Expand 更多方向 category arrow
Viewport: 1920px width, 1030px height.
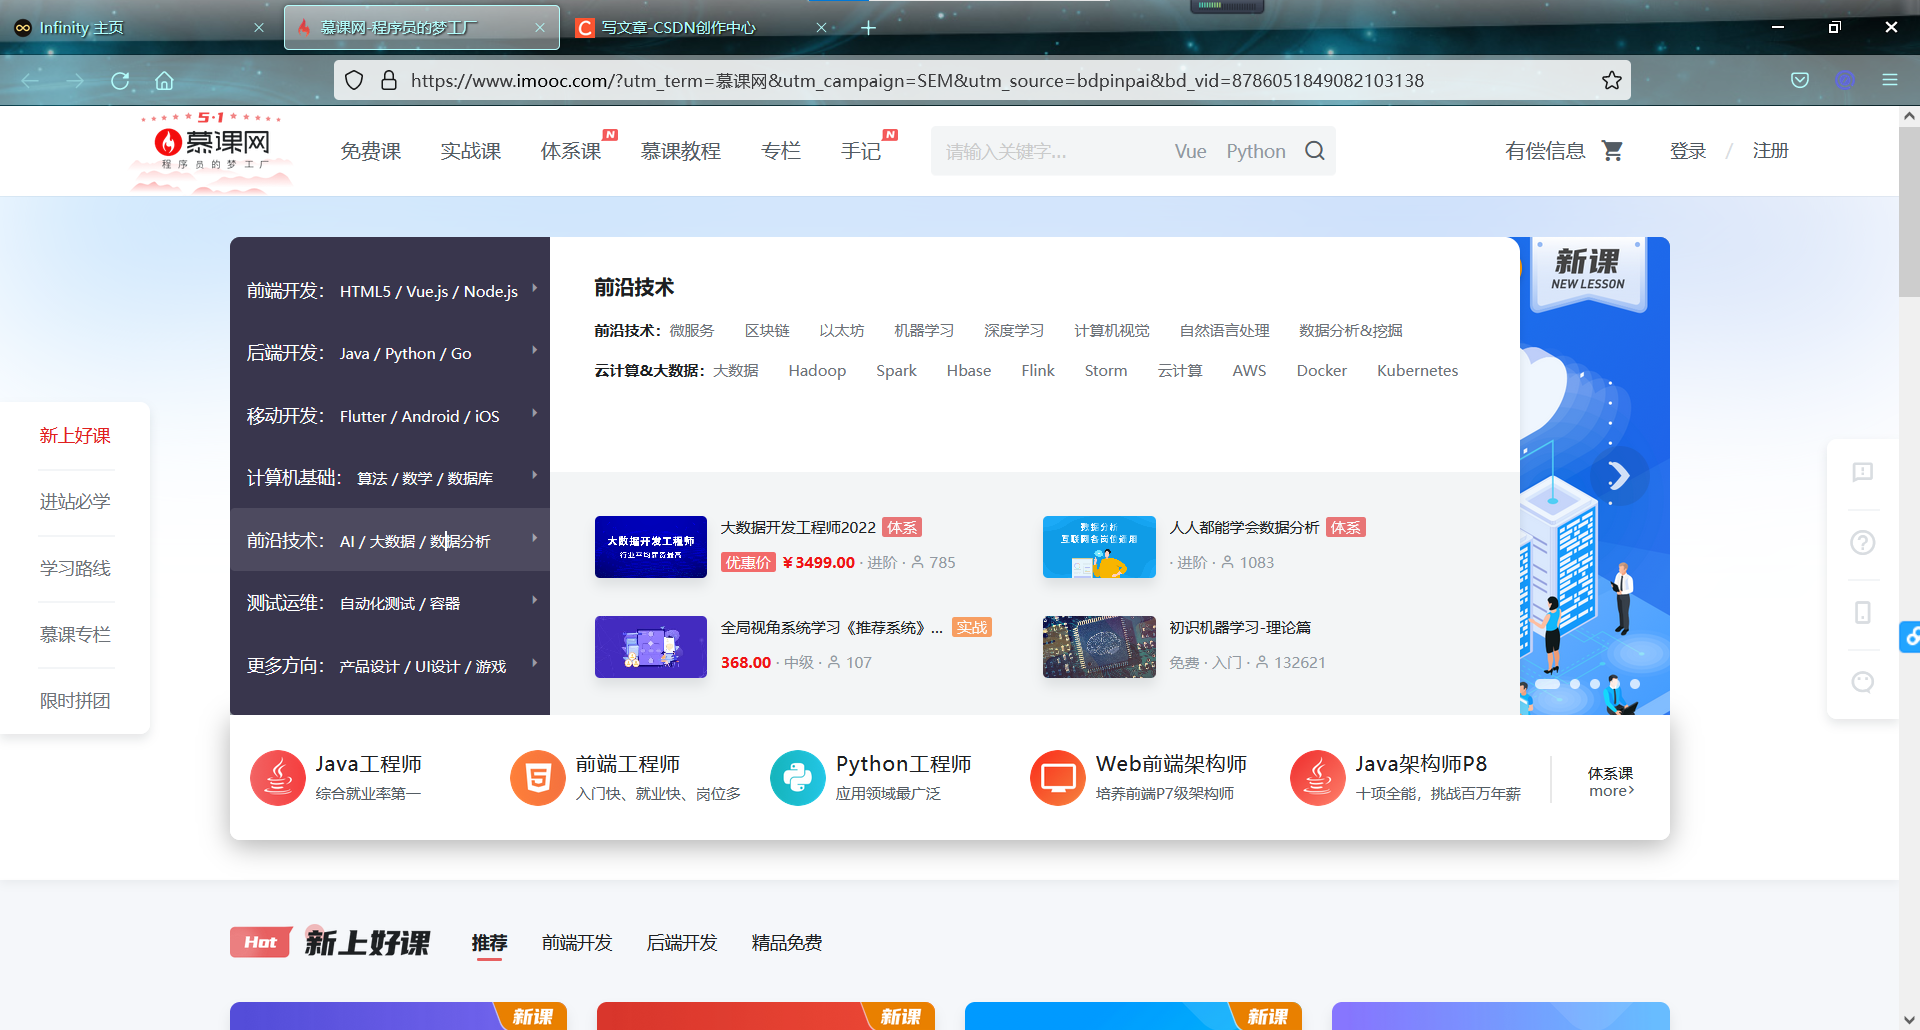coord(535,663)
